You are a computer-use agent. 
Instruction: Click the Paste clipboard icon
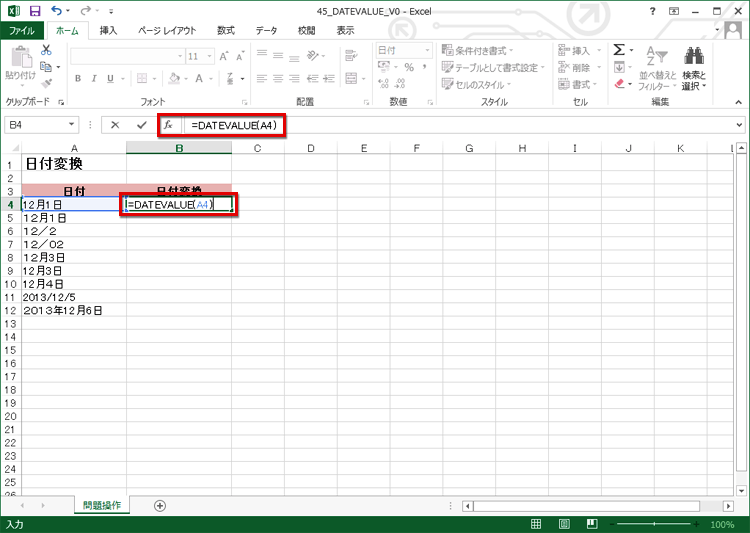[x=21, y=57]
